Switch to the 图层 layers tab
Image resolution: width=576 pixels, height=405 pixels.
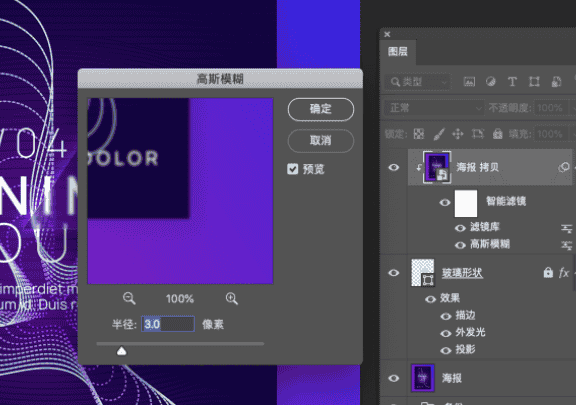(x=398, y=51)
